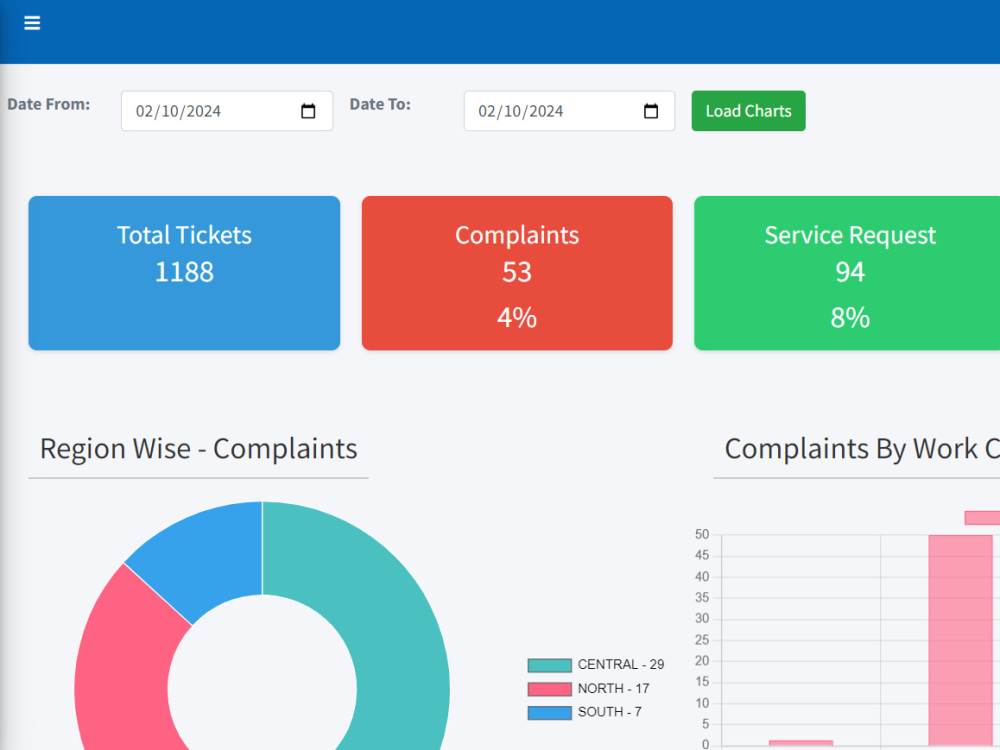Click the SOUTH - 7 legend text

610,712
